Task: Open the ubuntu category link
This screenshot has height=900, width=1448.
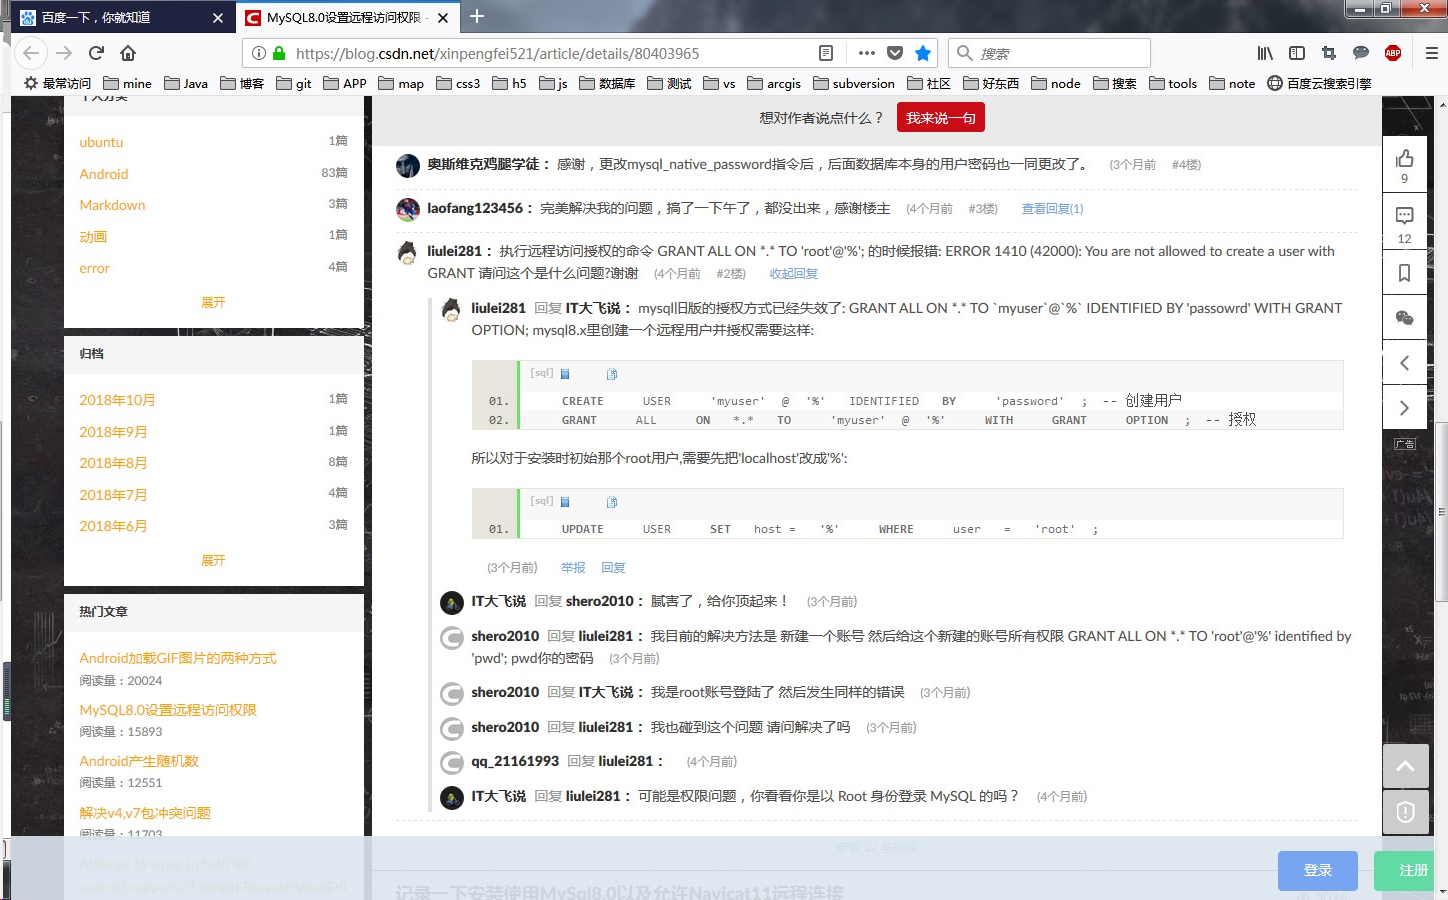Action: pos(101,142)
